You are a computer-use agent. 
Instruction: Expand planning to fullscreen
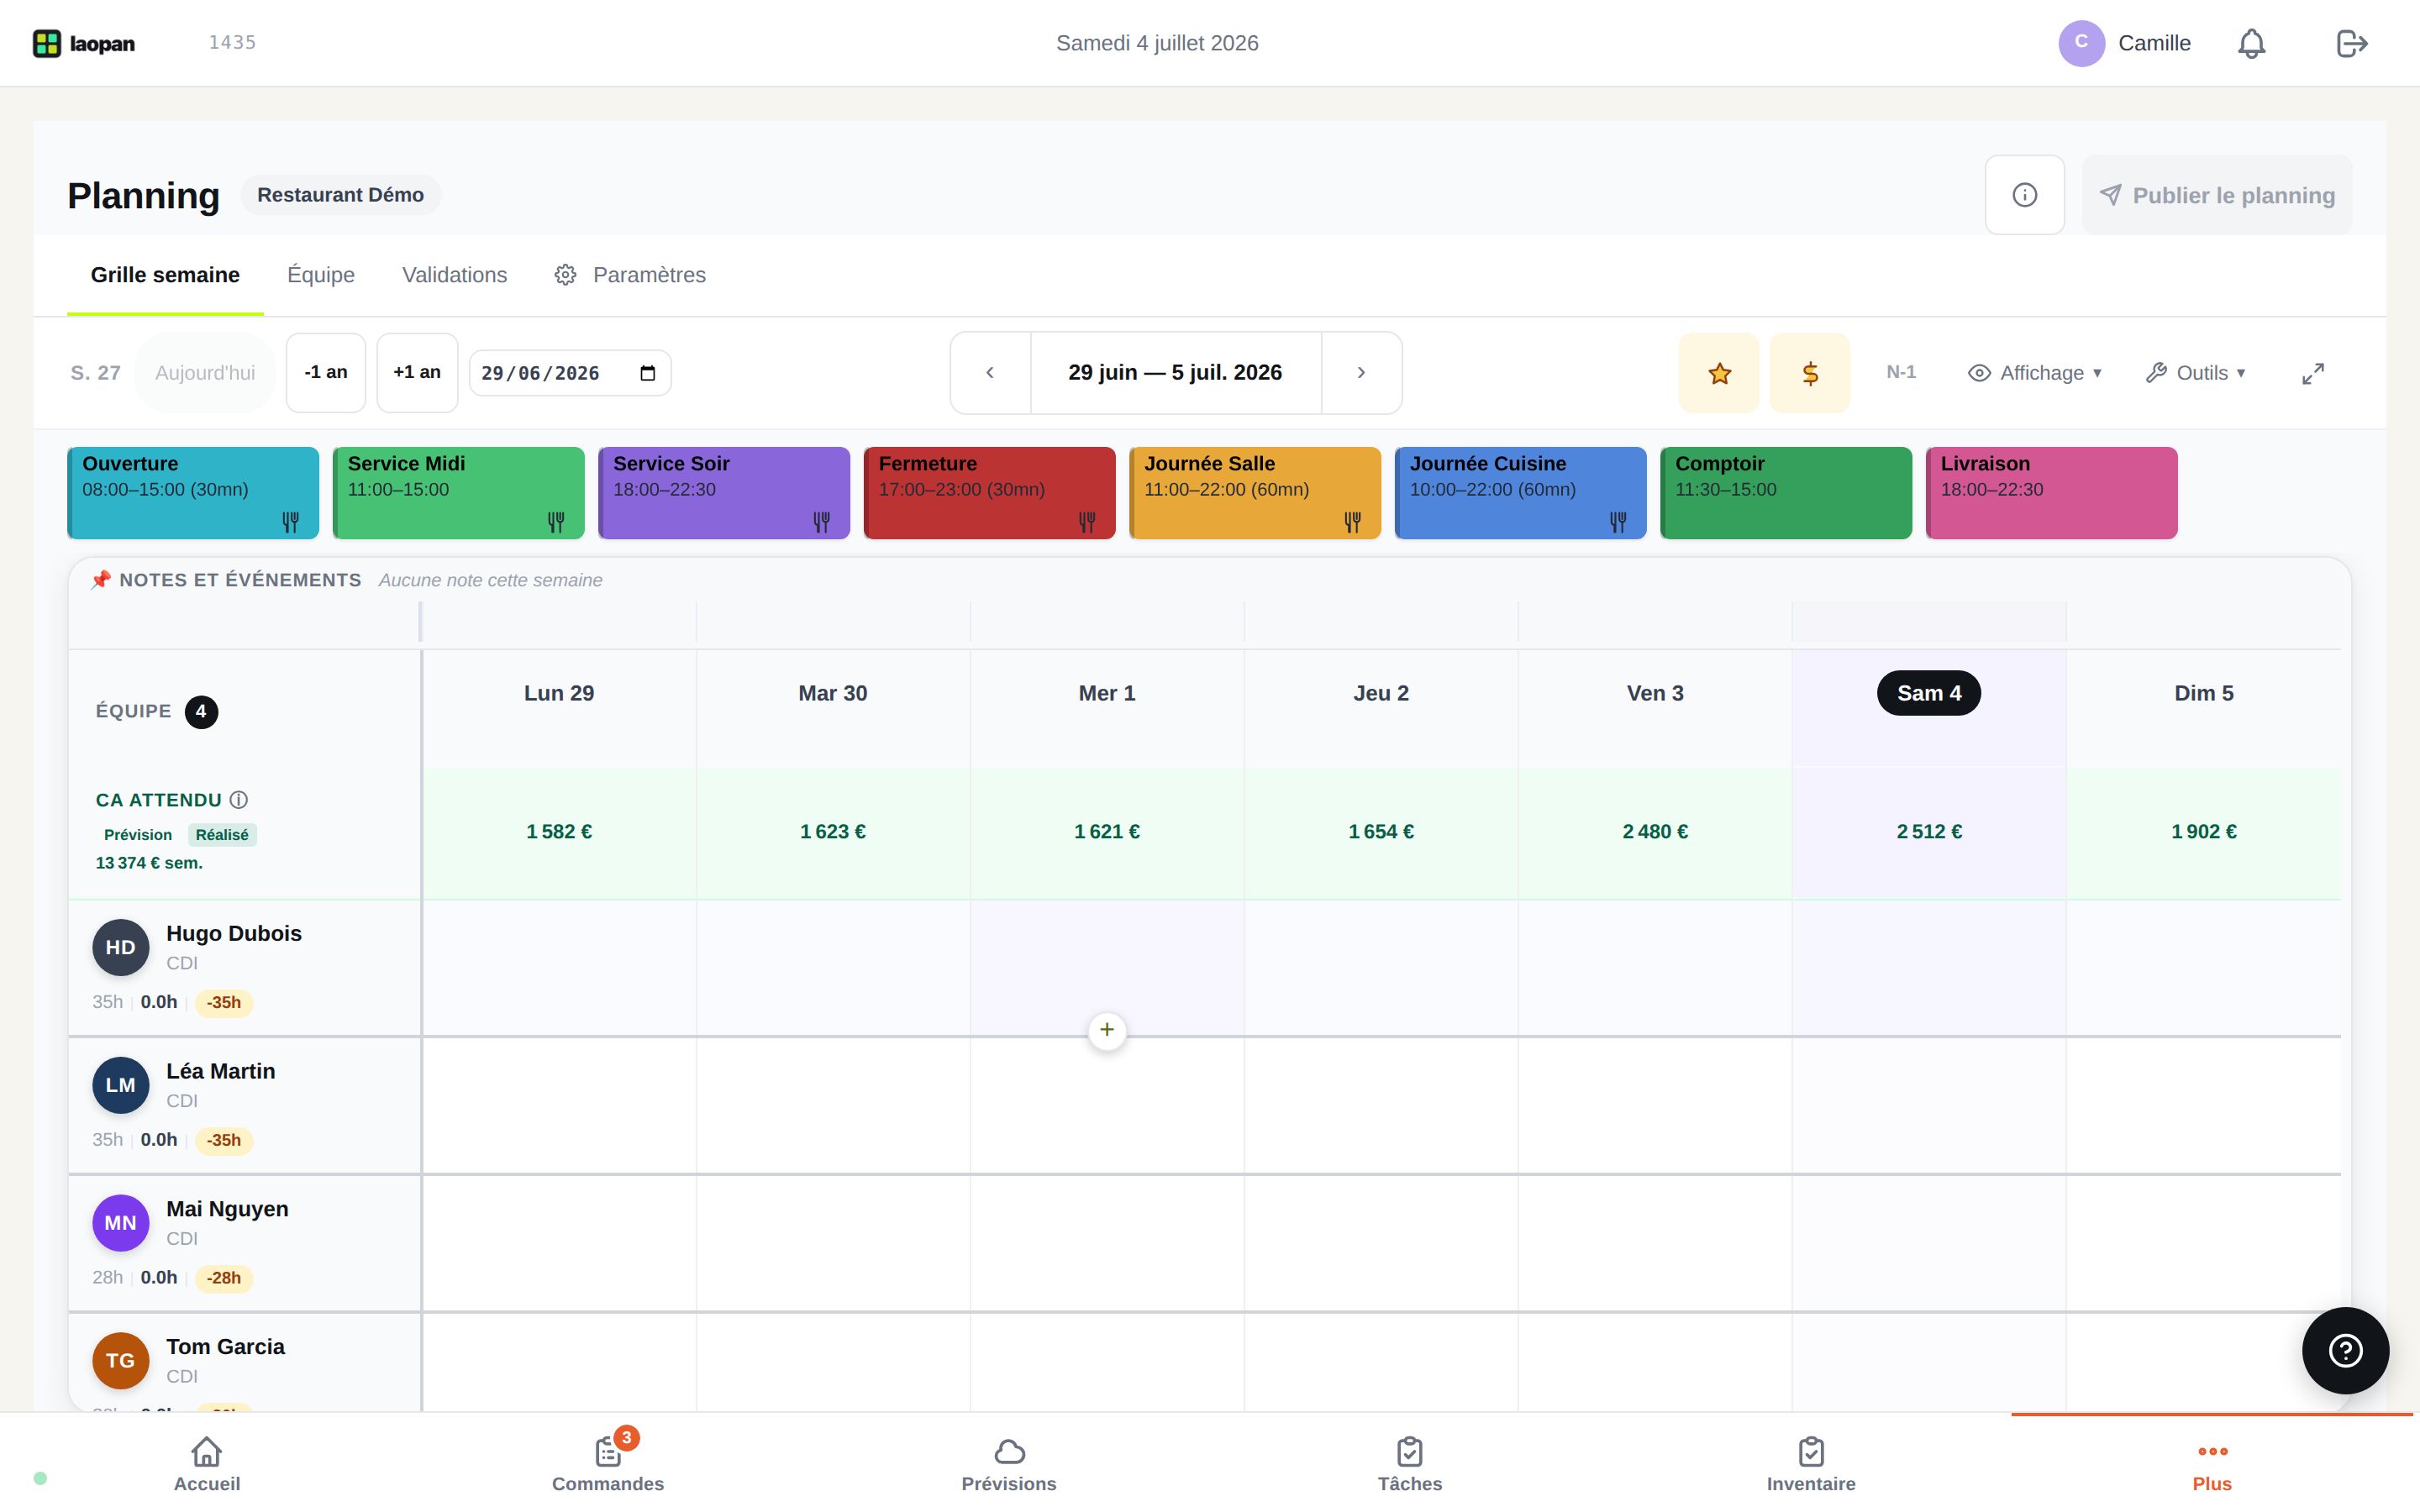pyautogui.click(x=2313, y=373)
